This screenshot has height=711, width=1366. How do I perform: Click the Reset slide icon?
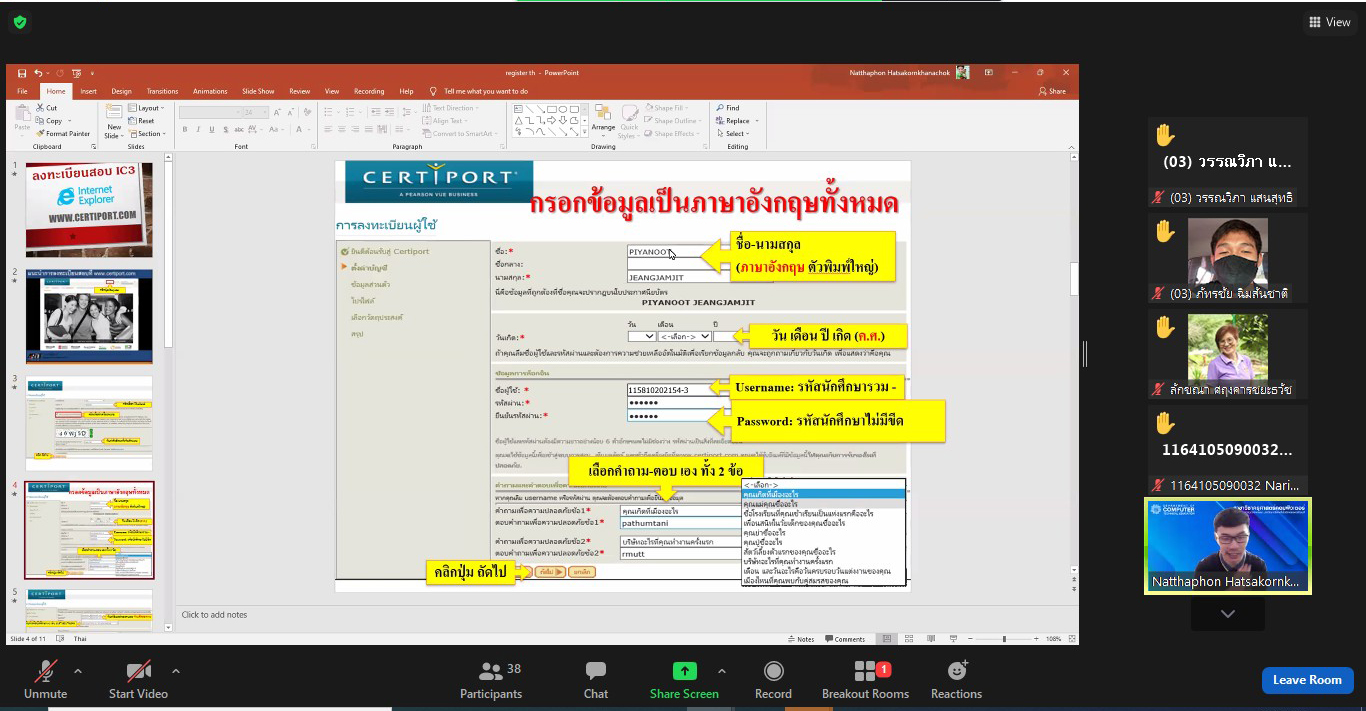(132, 121)
